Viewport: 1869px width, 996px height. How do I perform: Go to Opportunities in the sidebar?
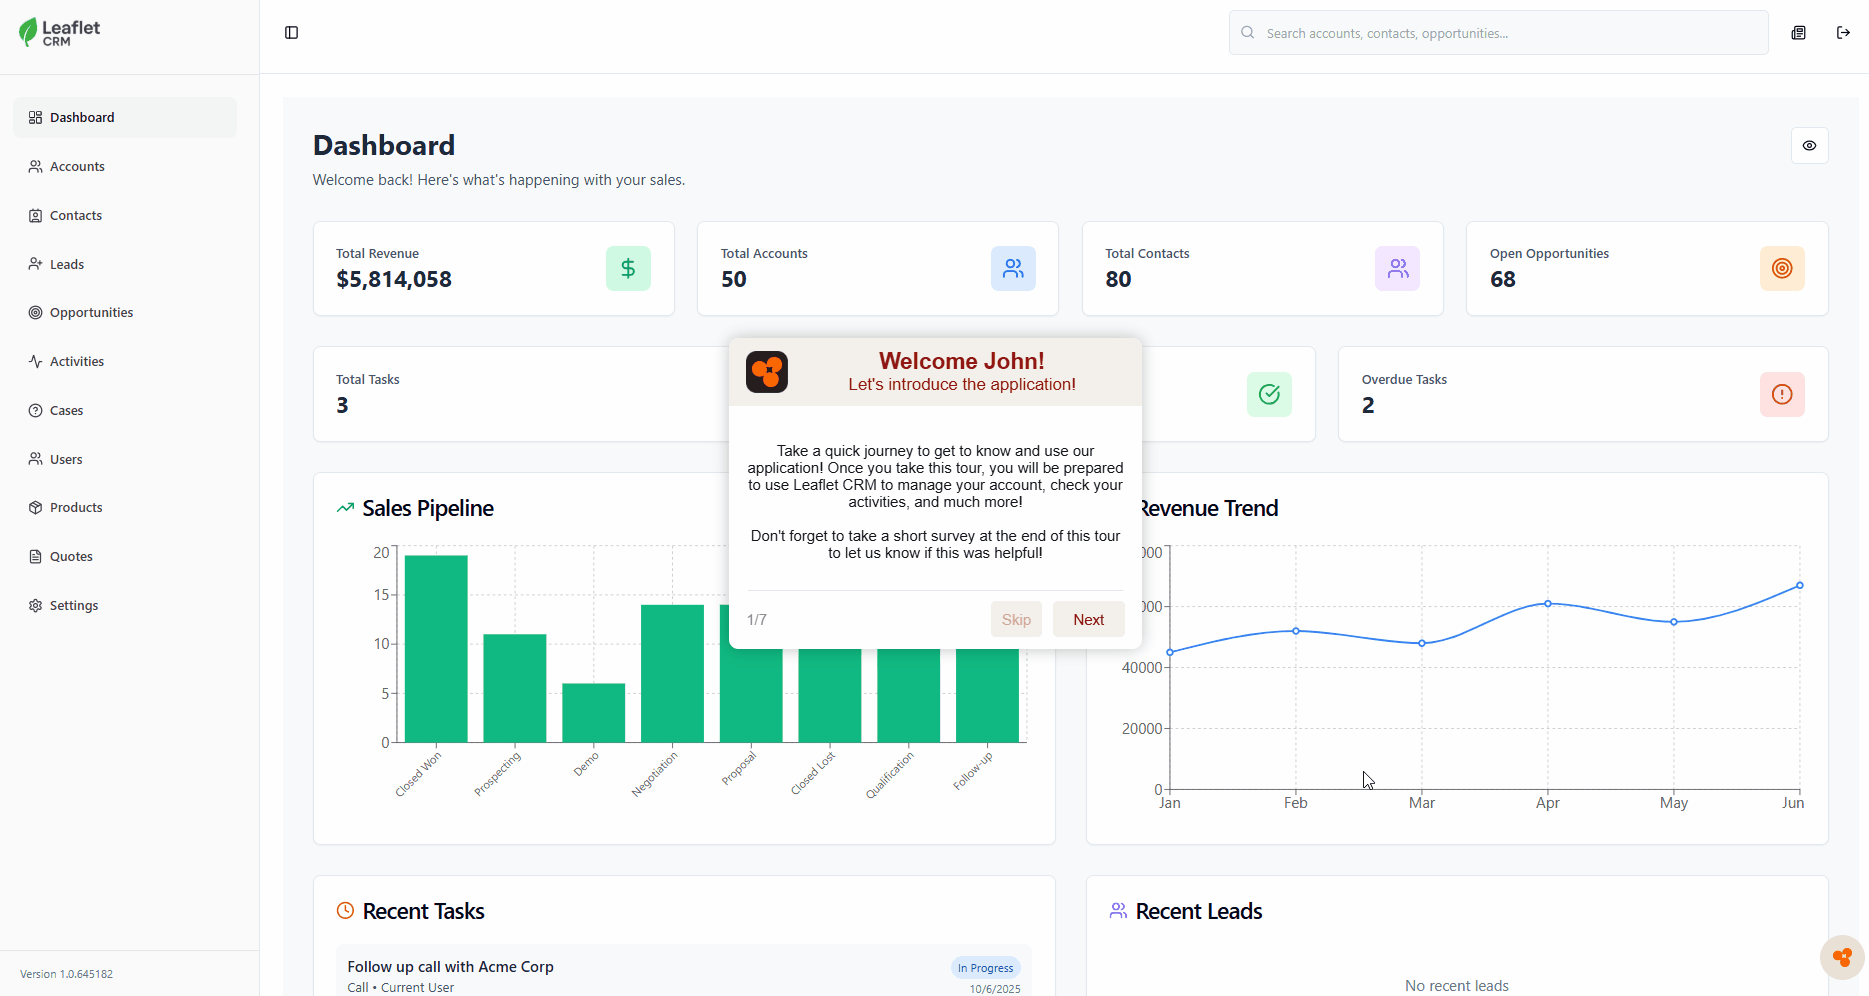(91, 313)
